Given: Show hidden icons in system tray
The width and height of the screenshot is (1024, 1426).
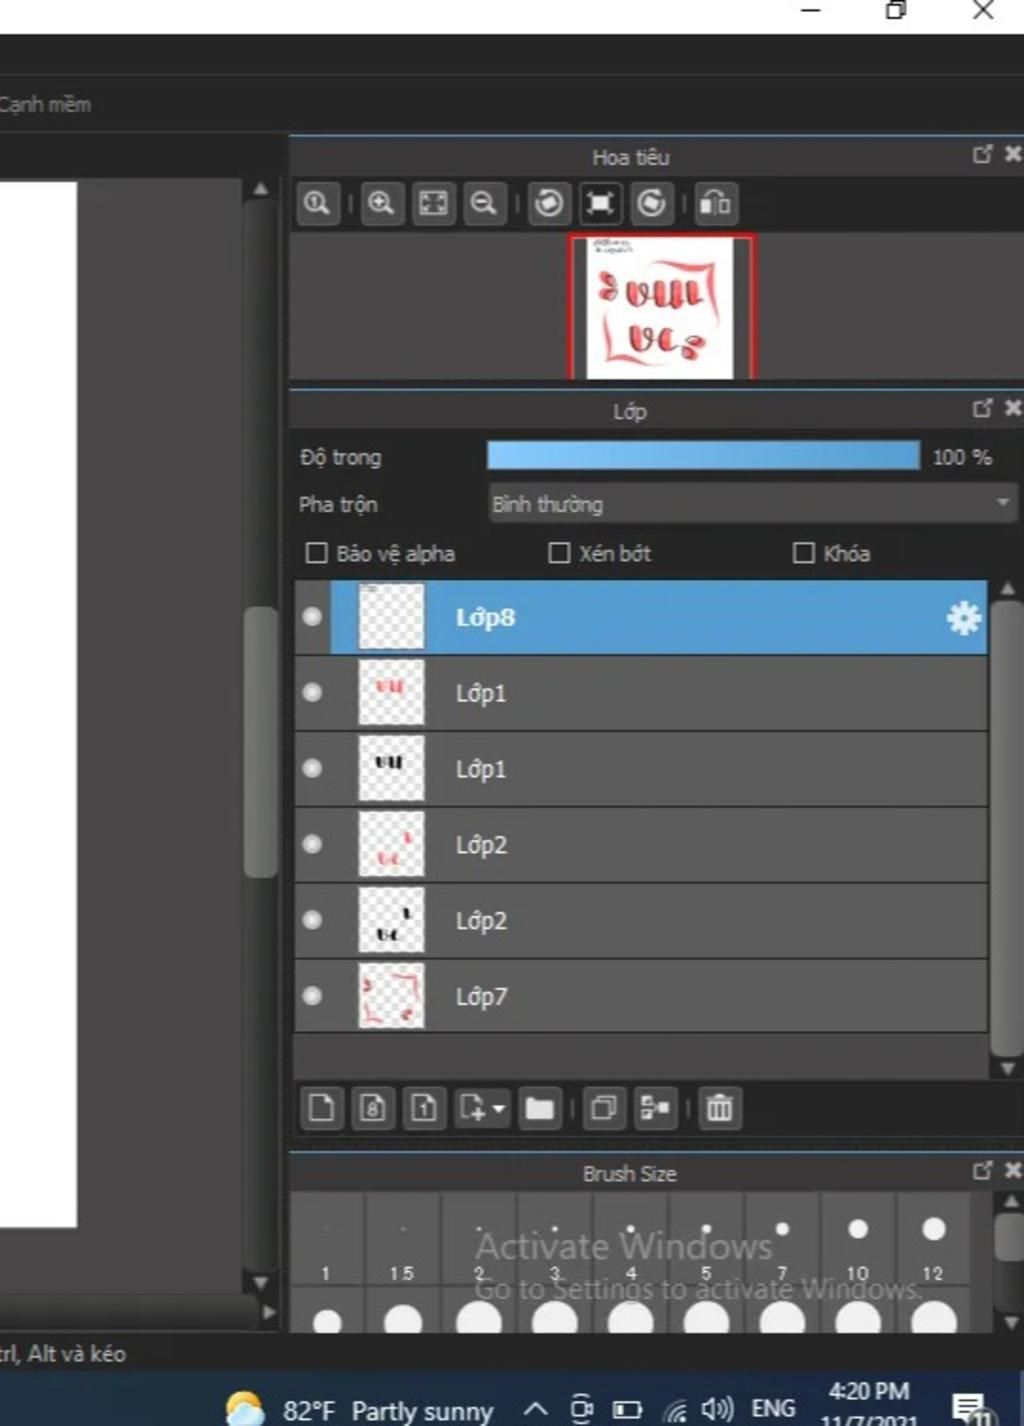Looking at the screenshot, I should 536,1409.
